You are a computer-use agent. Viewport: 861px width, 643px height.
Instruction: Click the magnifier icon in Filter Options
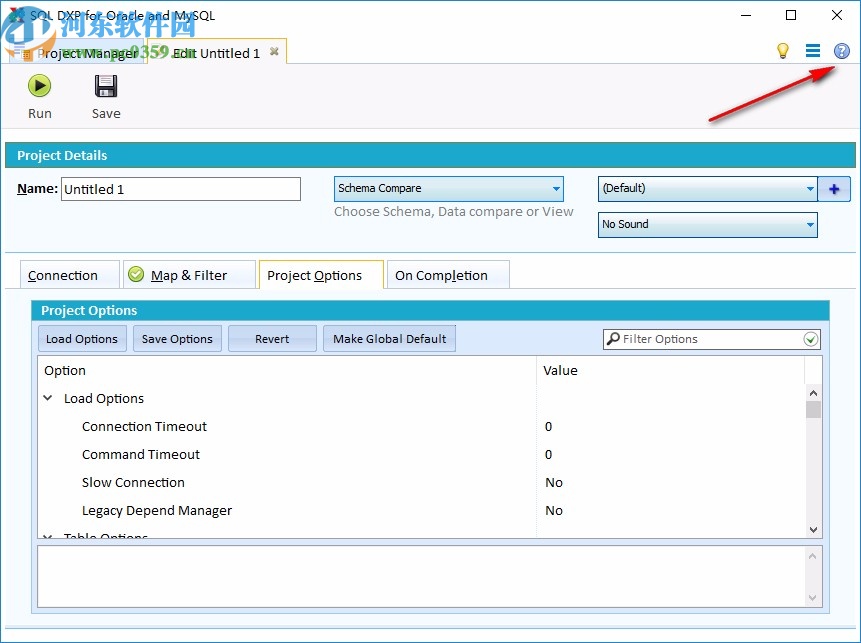click(x=613, y=339)
